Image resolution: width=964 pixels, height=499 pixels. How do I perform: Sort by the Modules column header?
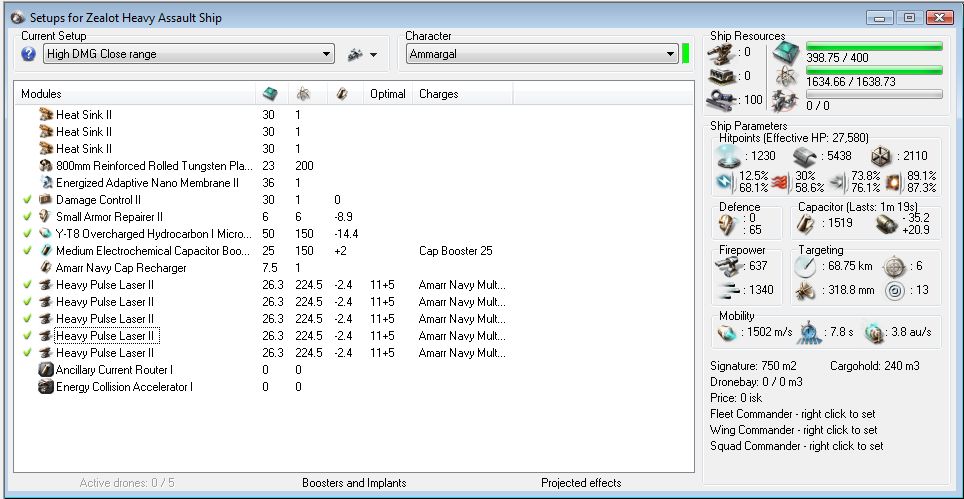[x=135, y=94]
